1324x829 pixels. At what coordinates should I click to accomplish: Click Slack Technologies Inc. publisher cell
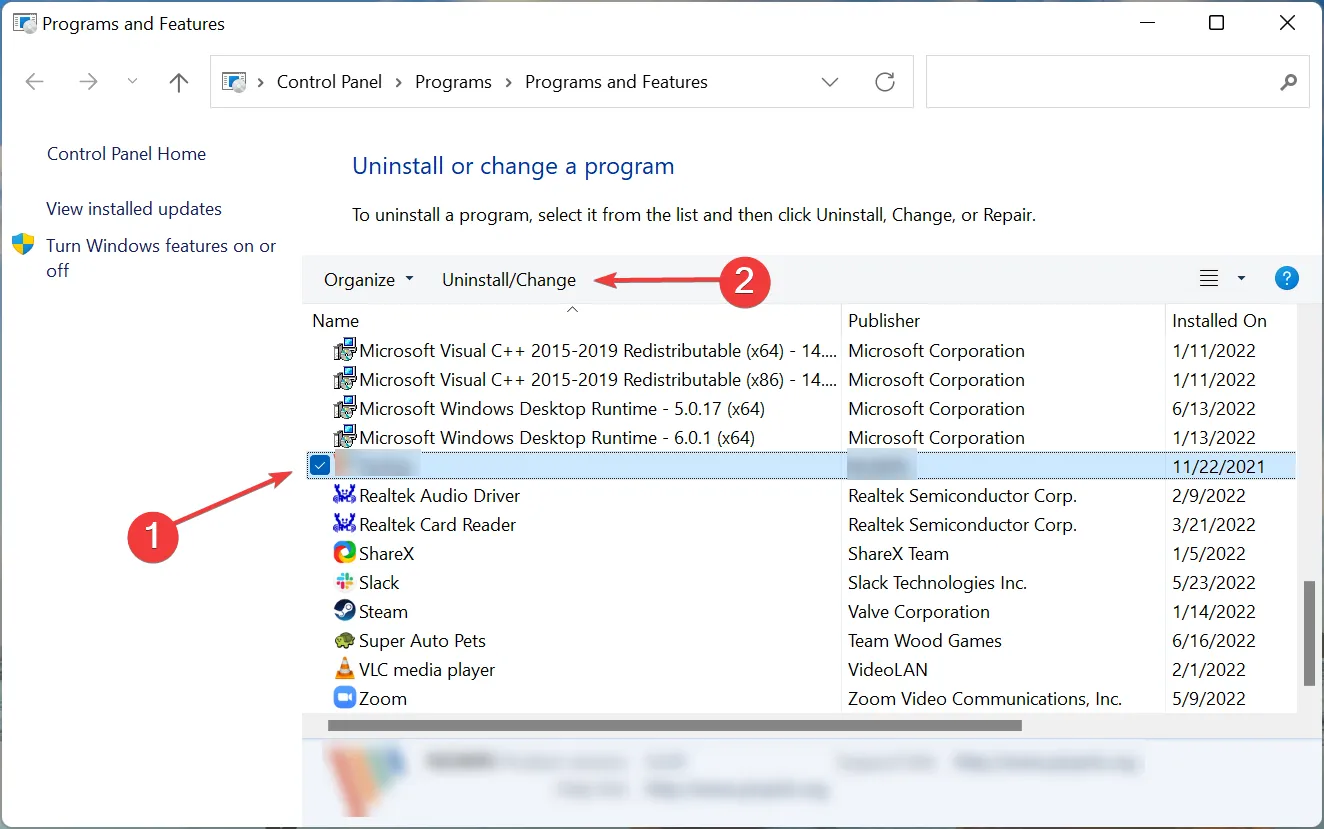tap(938, 583)
